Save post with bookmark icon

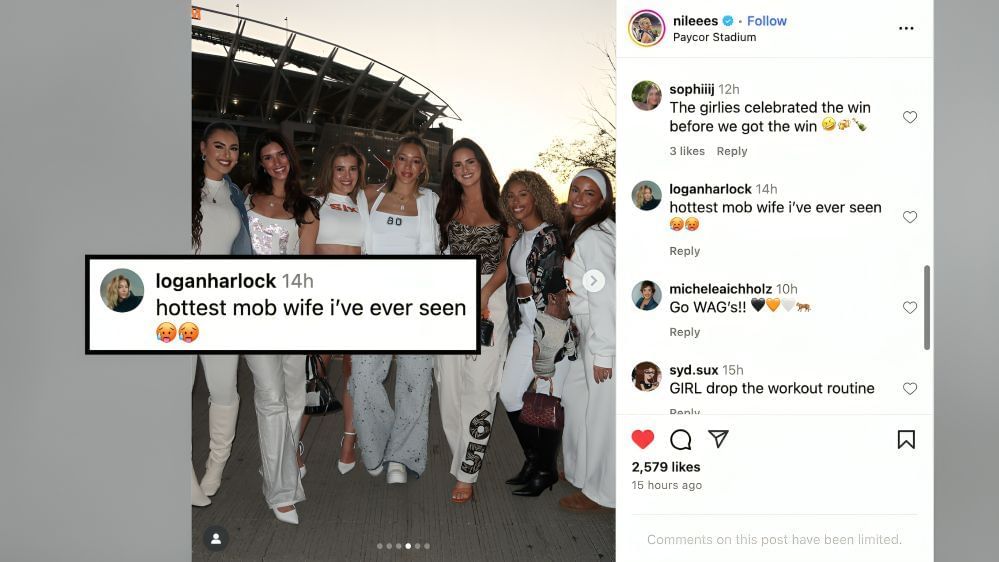click(906, 439)
